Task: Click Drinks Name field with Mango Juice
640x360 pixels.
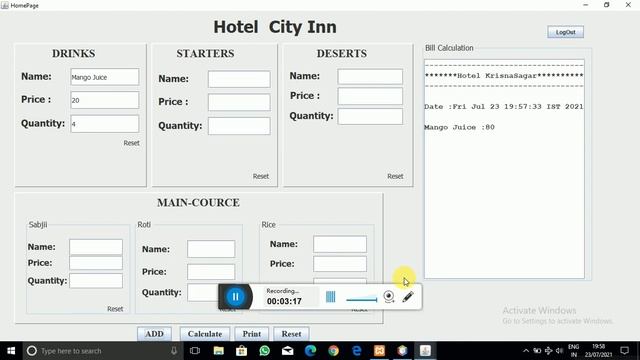Action: click(104, 77)
